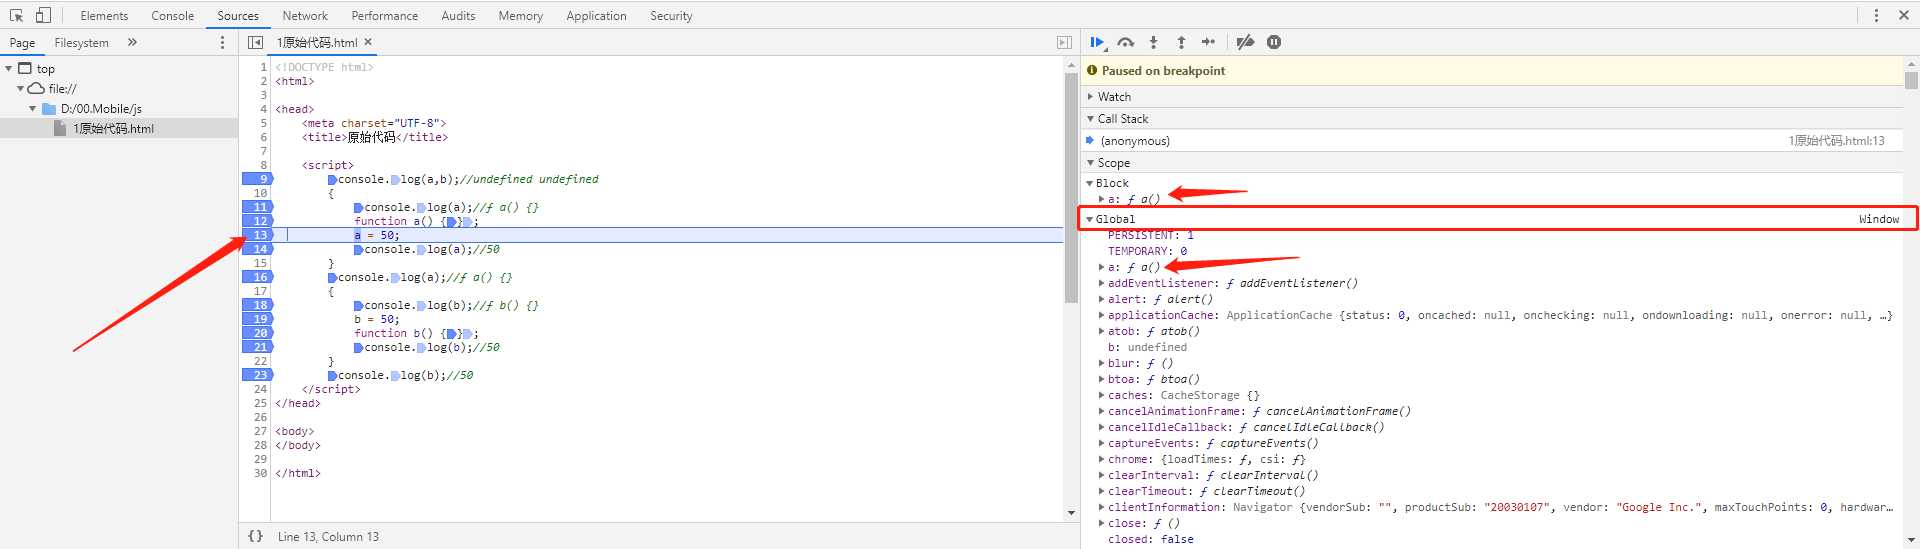
Task: Click the Step button in debugger toolbar
Action: 1209,42
